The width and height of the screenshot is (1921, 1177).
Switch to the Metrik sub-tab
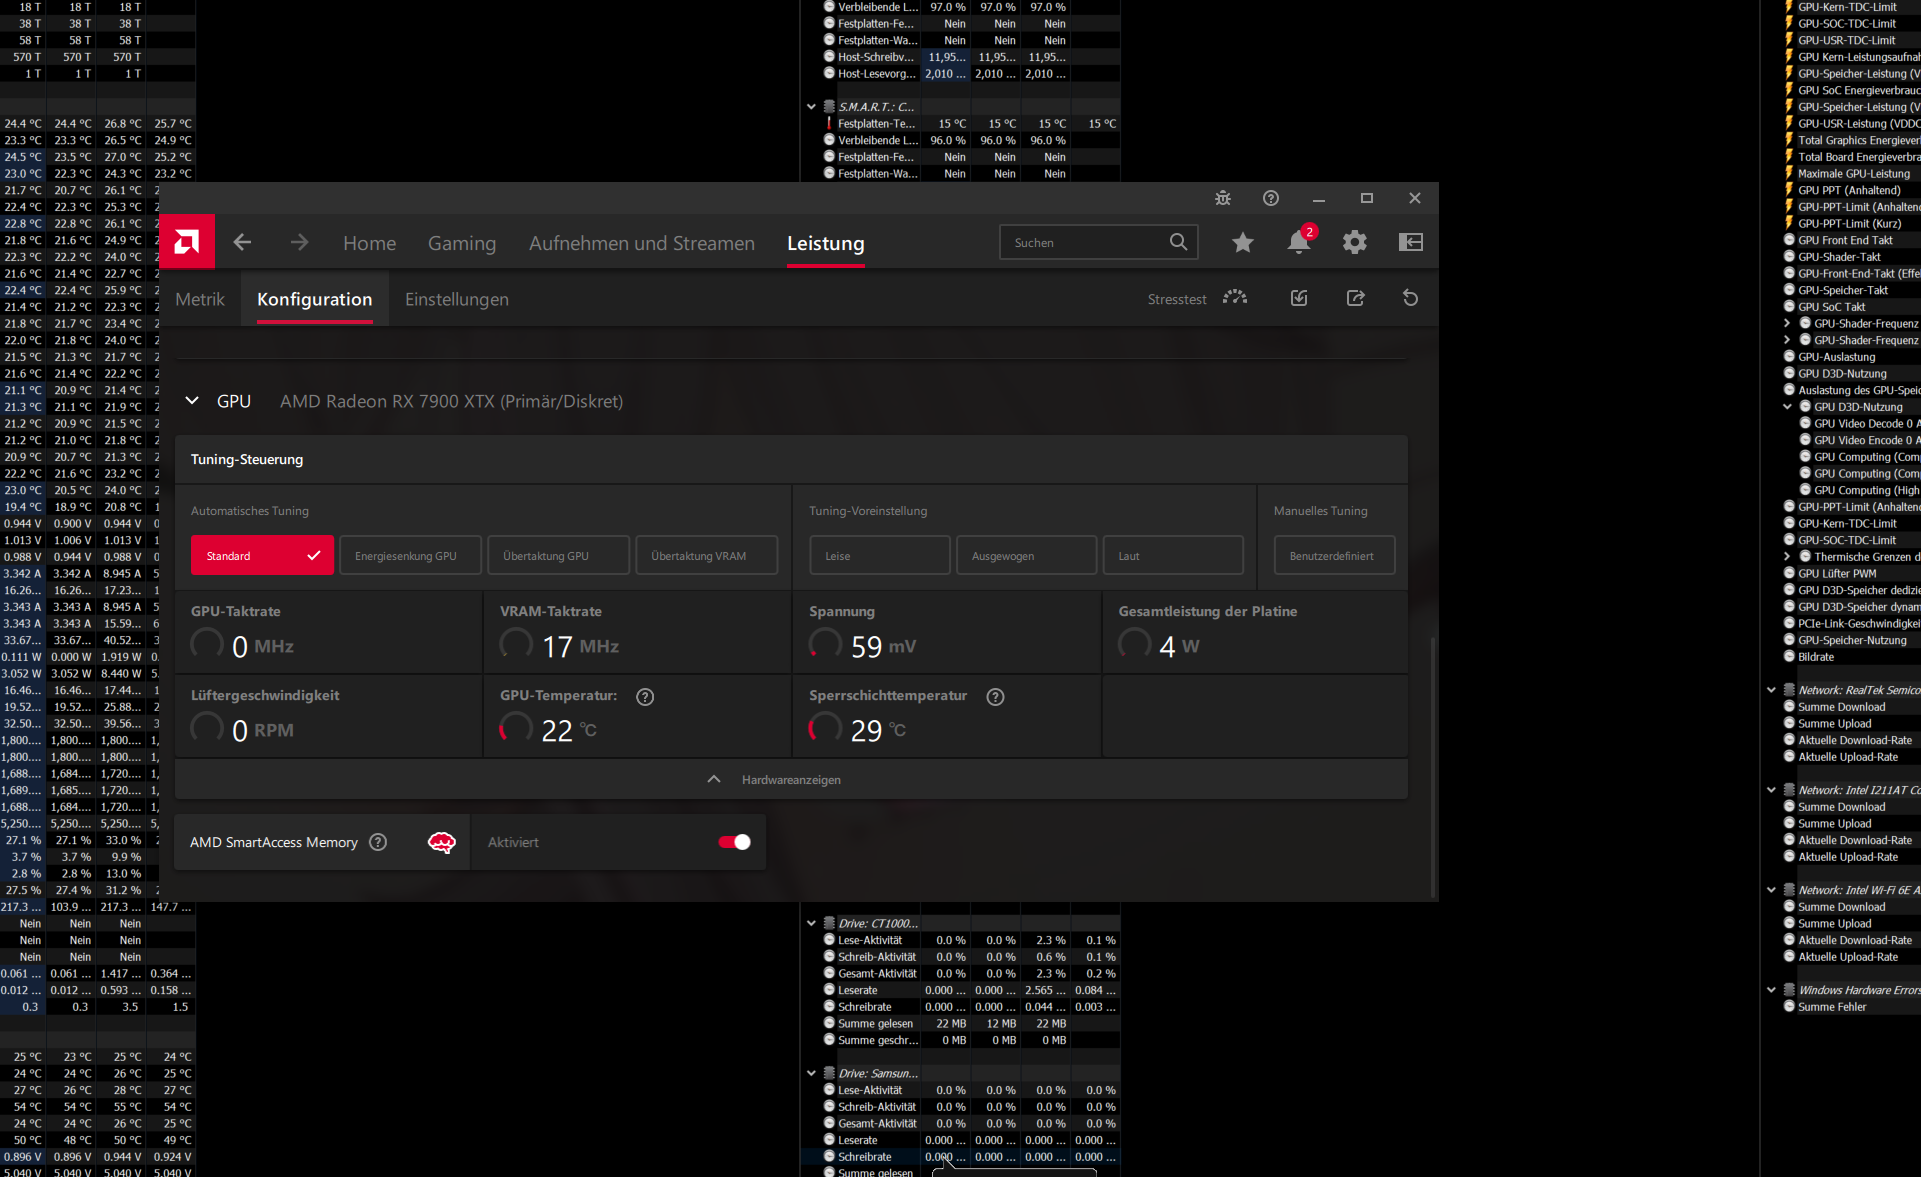[x=200, y=299]
